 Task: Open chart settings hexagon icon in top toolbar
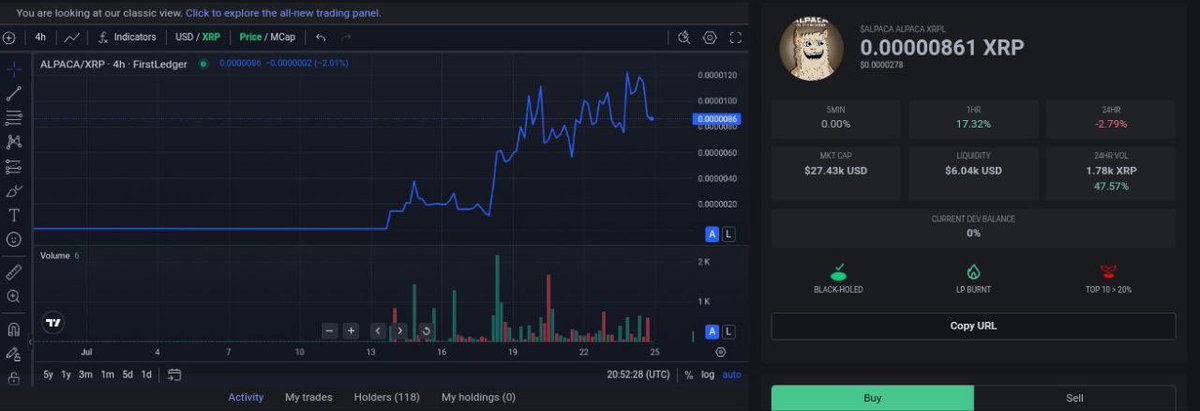[x=710, y=38]
